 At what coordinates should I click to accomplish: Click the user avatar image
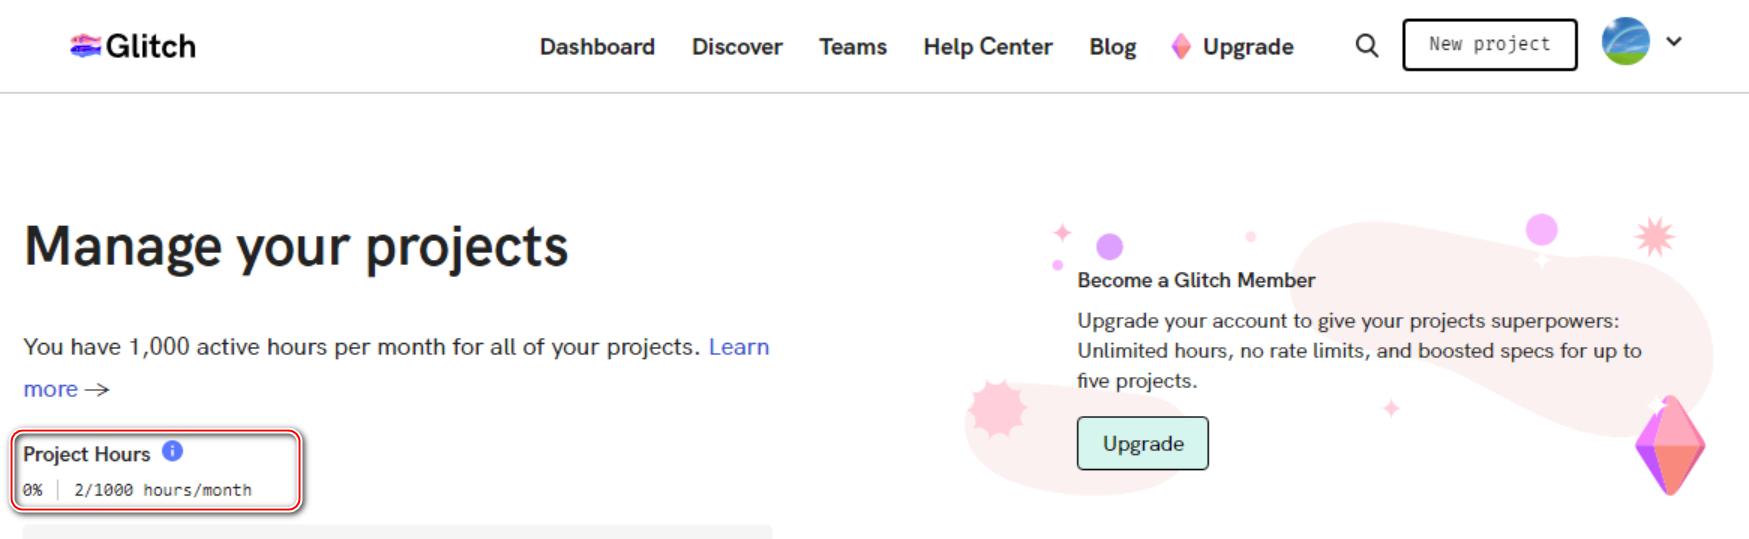1626,42
